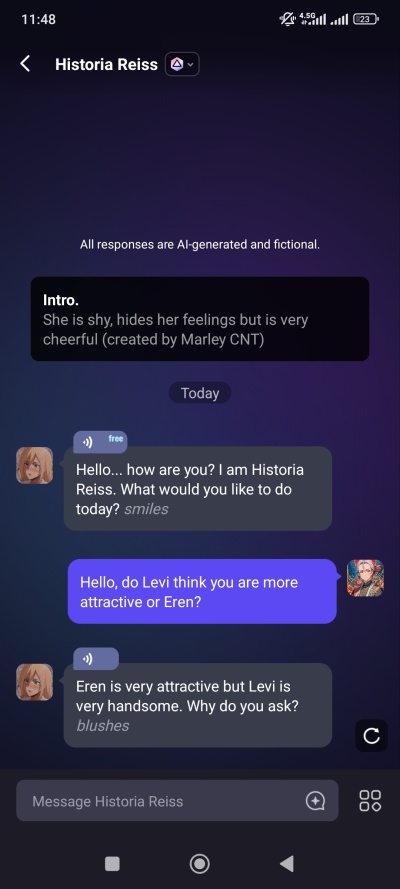Select the greeting message bubble
This screenshot has height=889, width=400.
pos(198,489)
